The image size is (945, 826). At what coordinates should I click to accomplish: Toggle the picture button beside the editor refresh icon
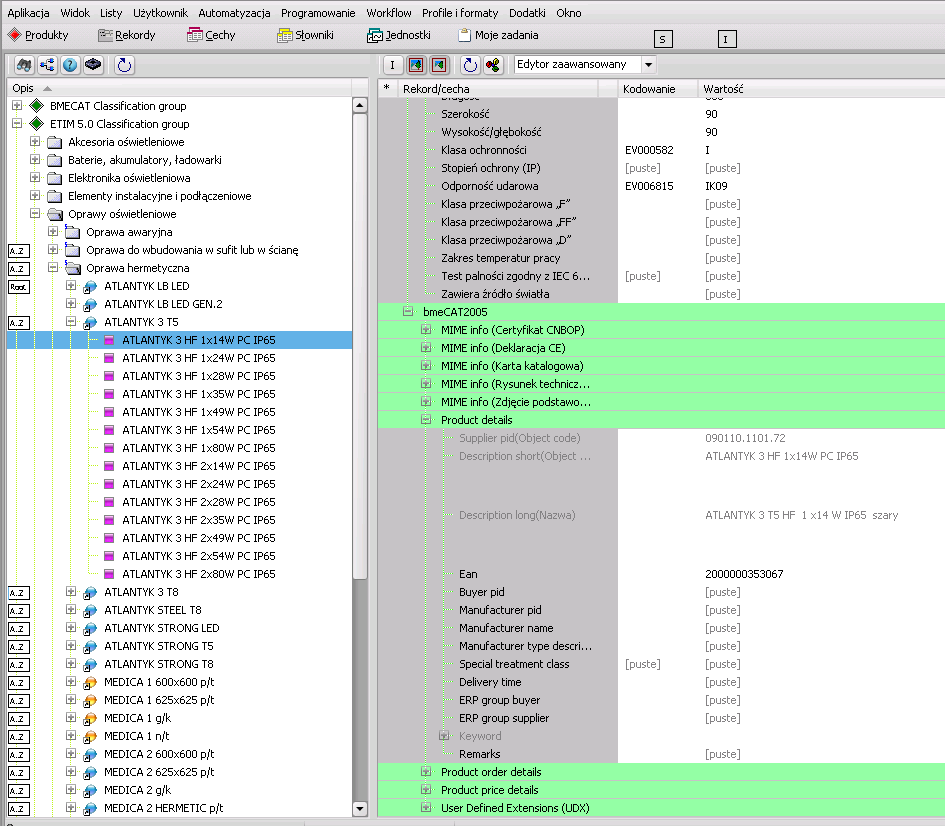439,64
